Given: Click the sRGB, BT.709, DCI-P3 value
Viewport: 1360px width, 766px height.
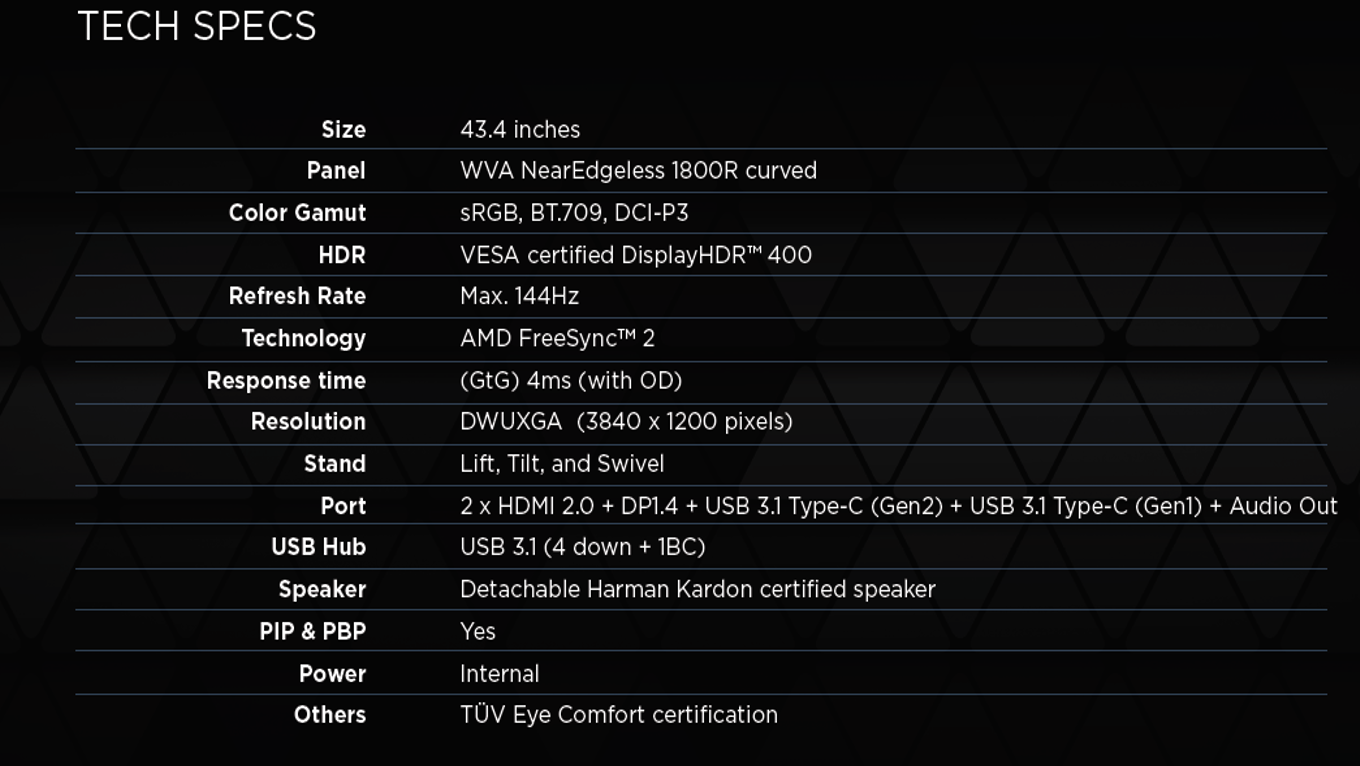Looking at the screenshot, I should (x=574, y=213).
